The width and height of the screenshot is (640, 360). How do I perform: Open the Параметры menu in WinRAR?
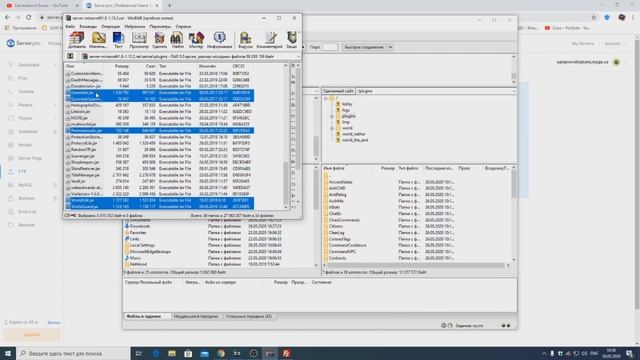click(160, 27)
